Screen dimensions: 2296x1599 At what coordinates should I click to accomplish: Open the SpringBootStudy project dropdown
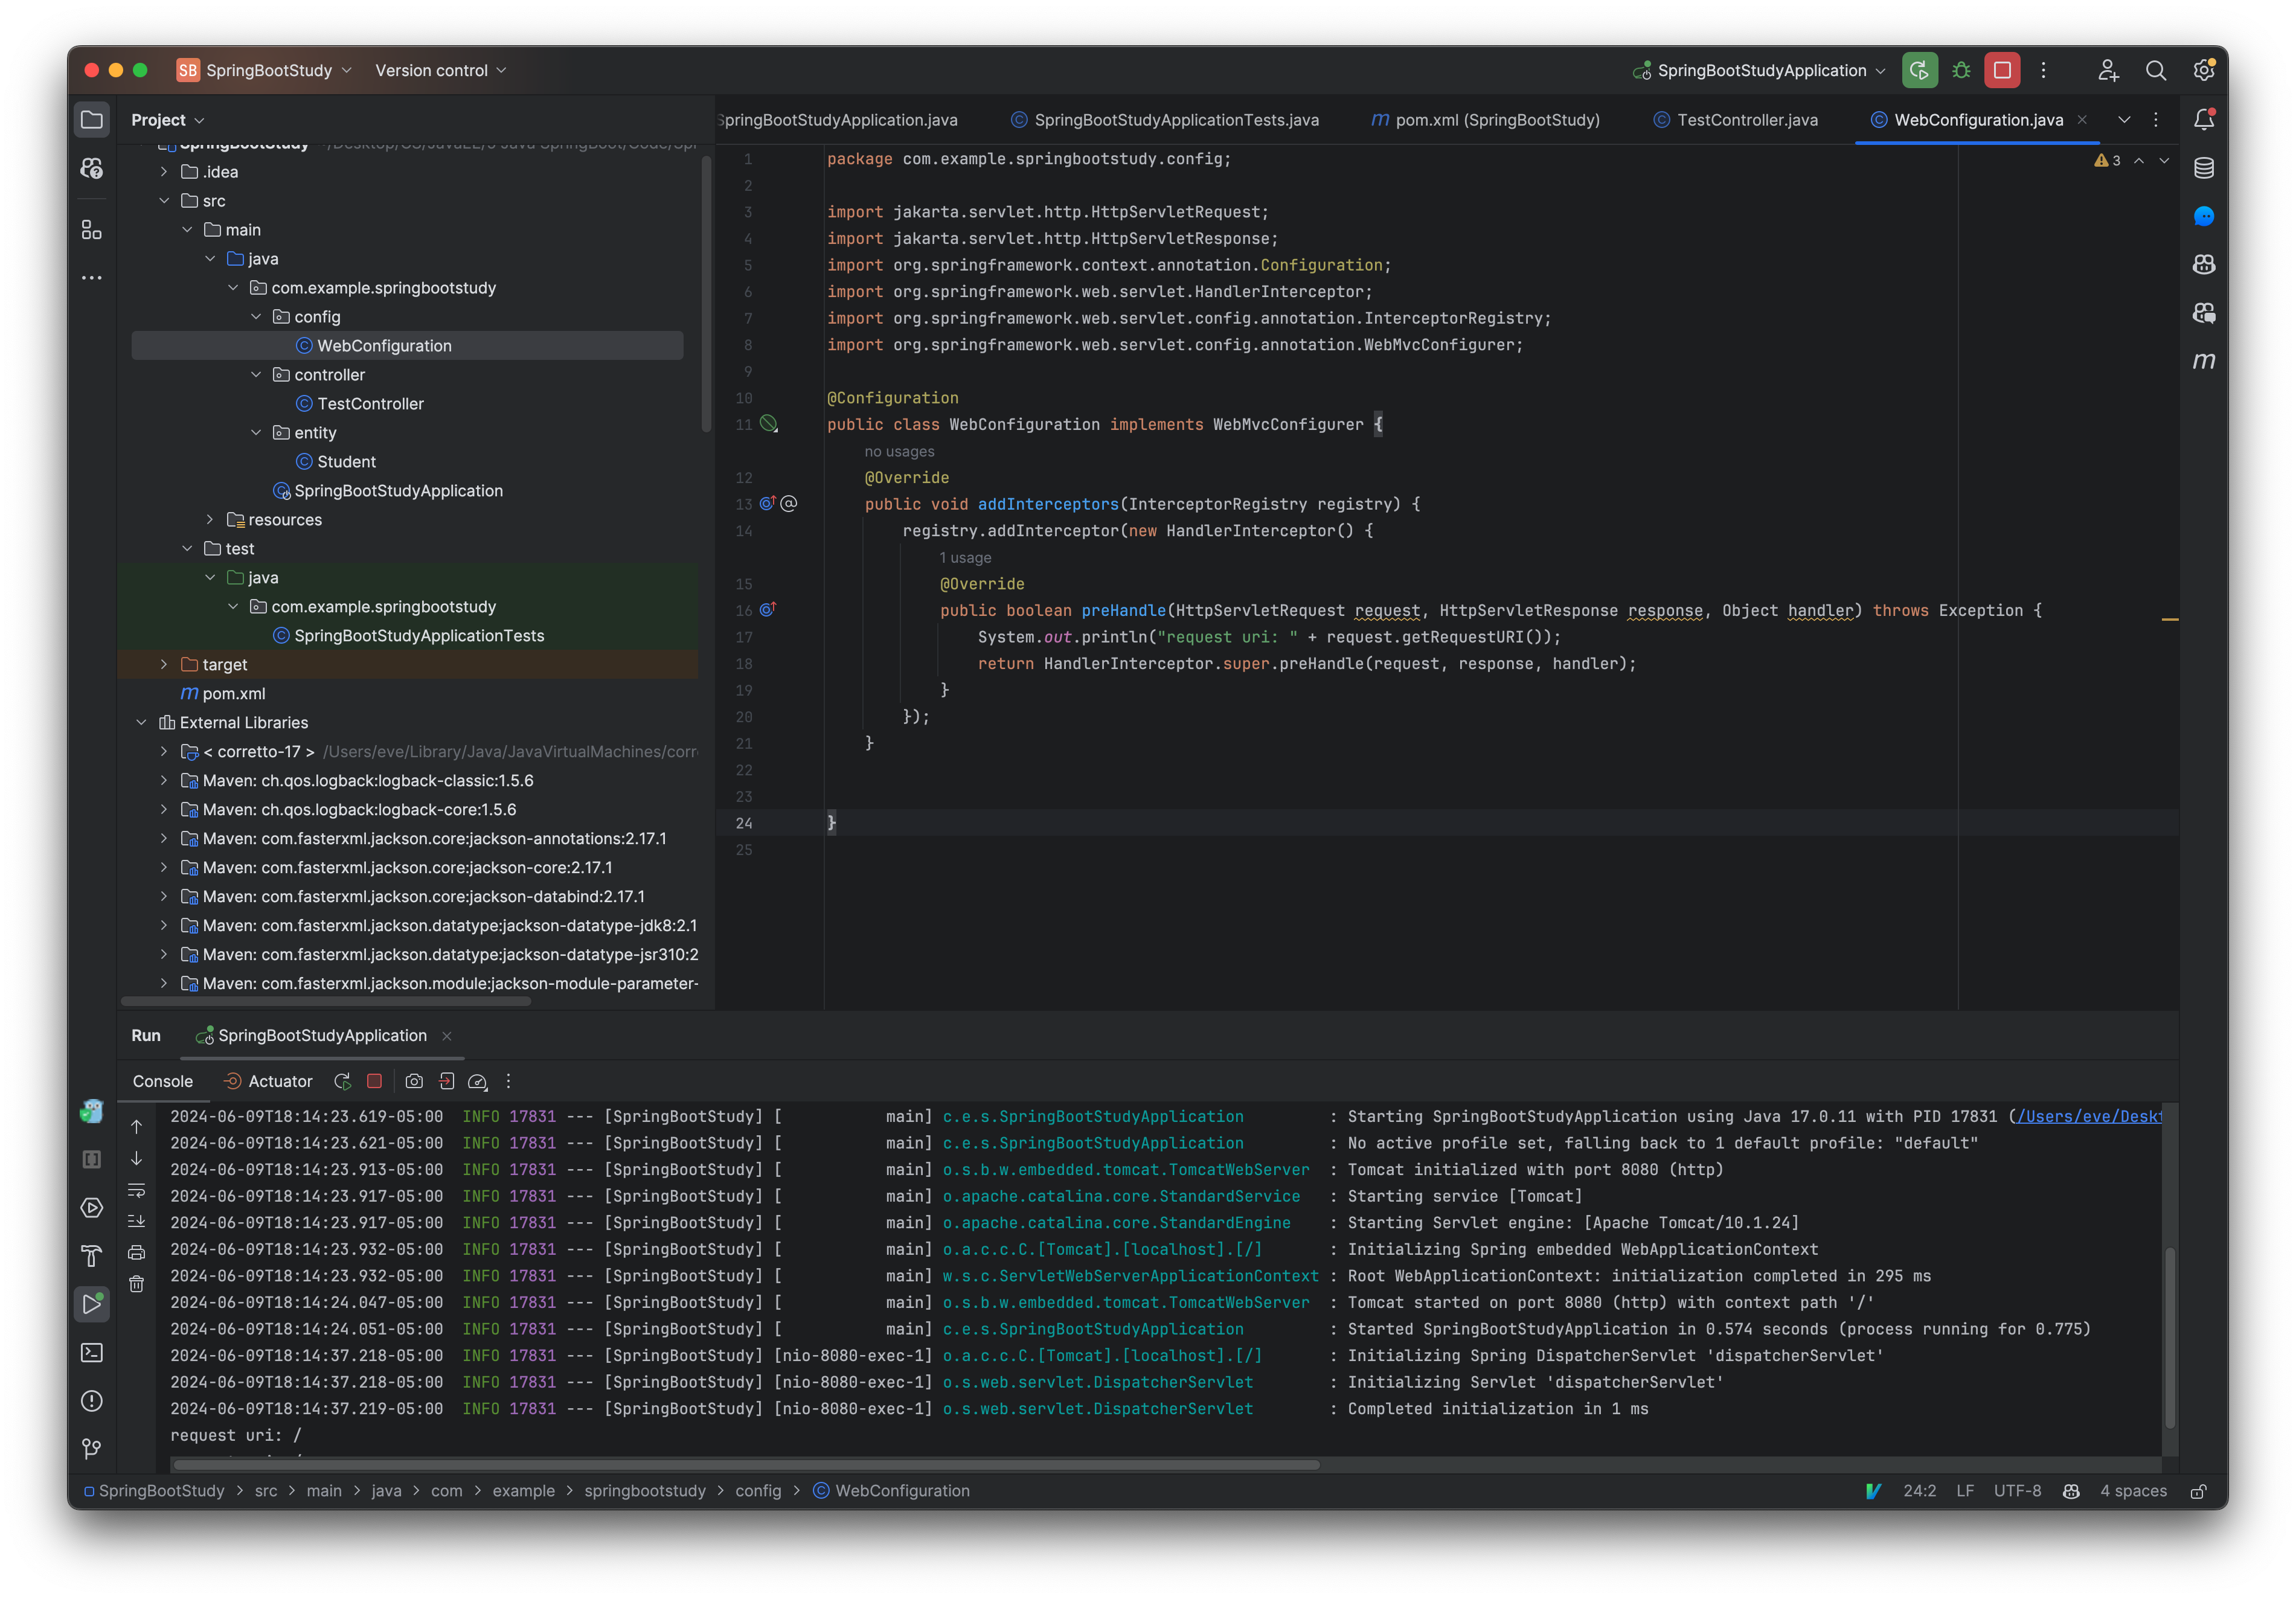tap(265, 70)
